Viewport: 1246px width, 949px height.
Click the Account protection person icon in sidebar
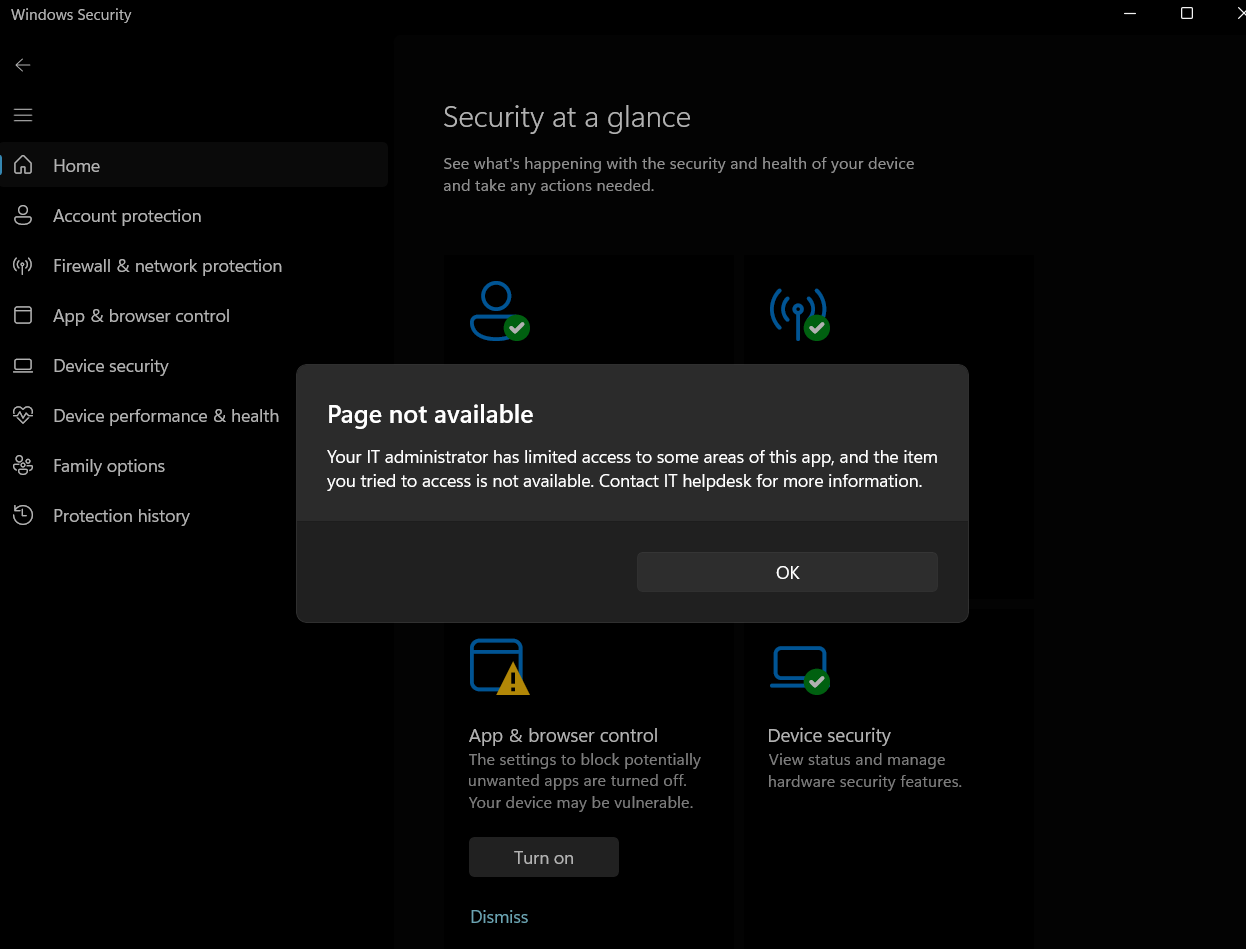[23, 215]
